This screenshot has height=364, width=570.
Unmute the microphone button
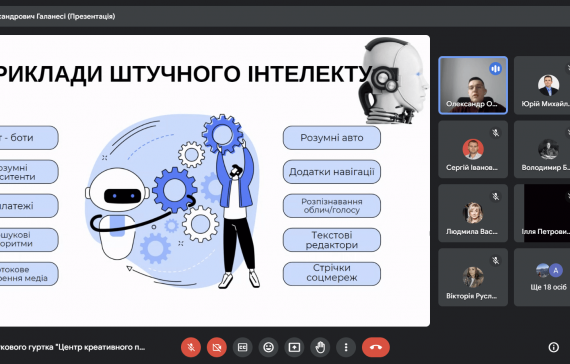pyautogui.click(x=191, y=347)
